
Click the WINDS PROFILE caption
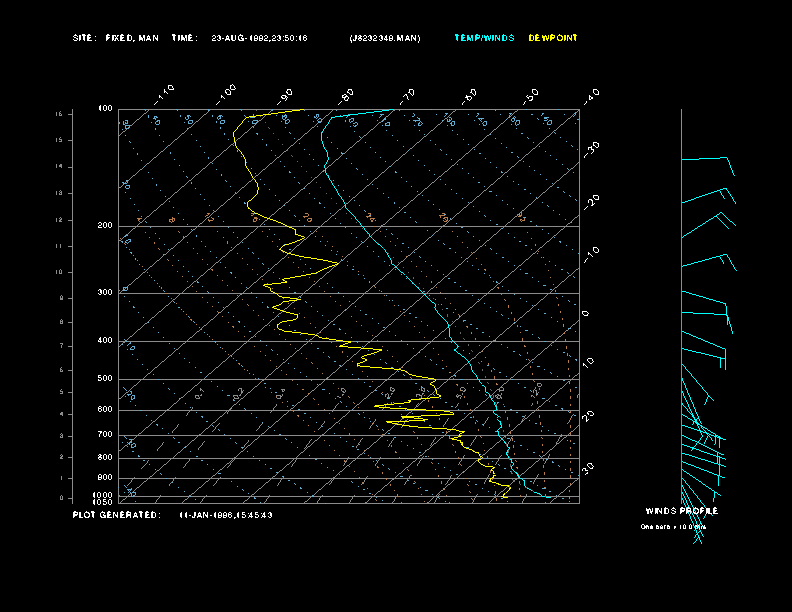pyautogui.click(x=681, y=511)
